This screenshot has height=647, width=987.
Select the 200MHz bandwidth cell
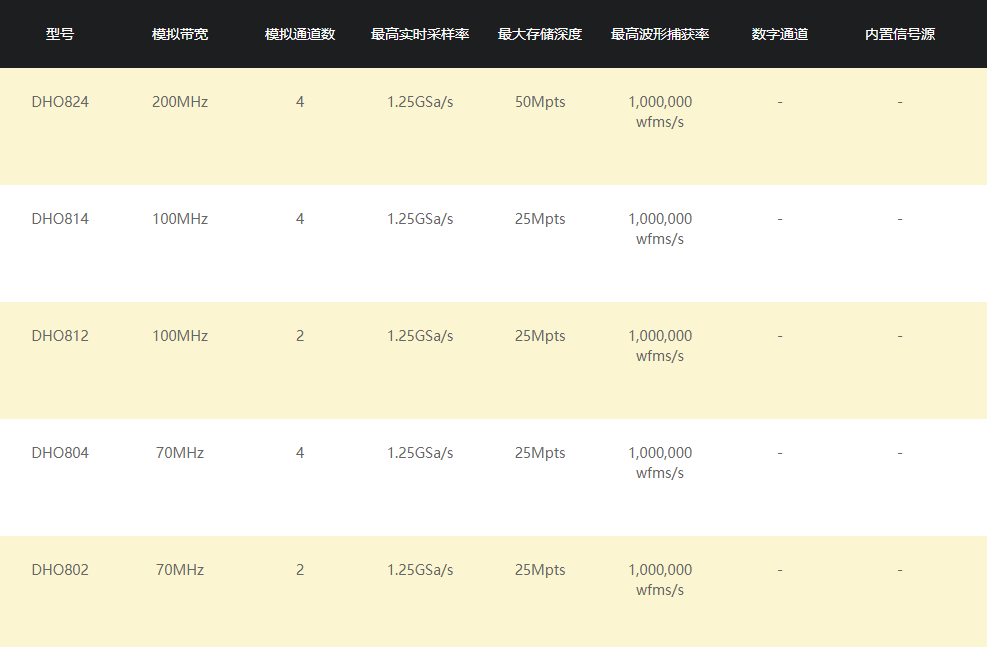[180, 102]
